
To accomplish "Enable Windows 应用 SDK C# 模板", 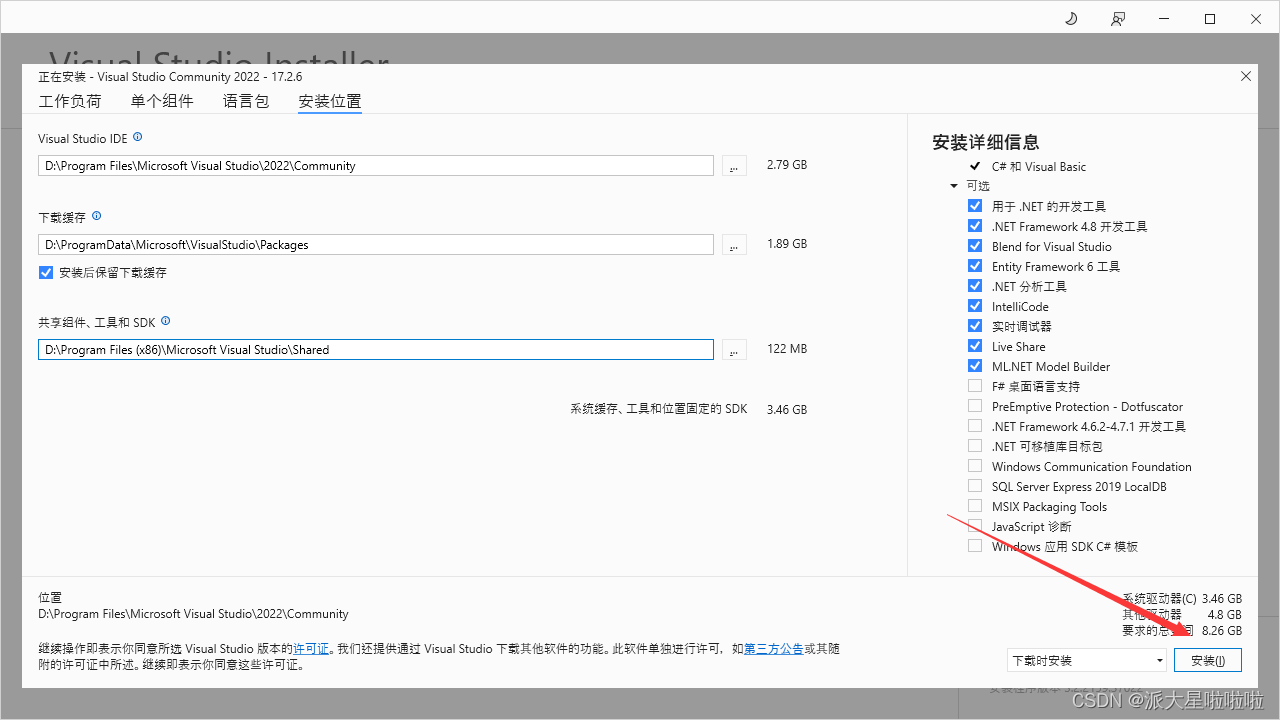I will tap(975, 546).
